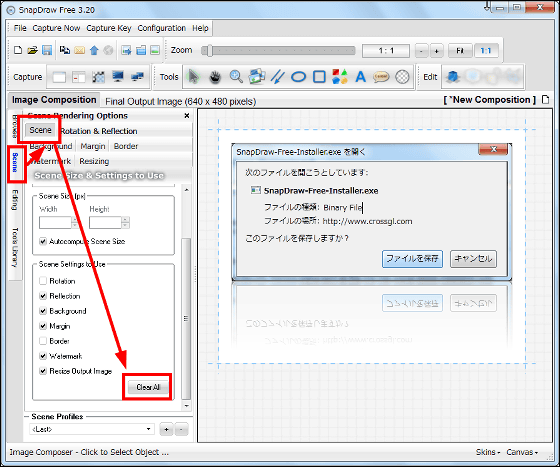Choose the checkered region capture icon
This screenshot has width=560, height=467.
pyautogui.click(x=98, y=77)
